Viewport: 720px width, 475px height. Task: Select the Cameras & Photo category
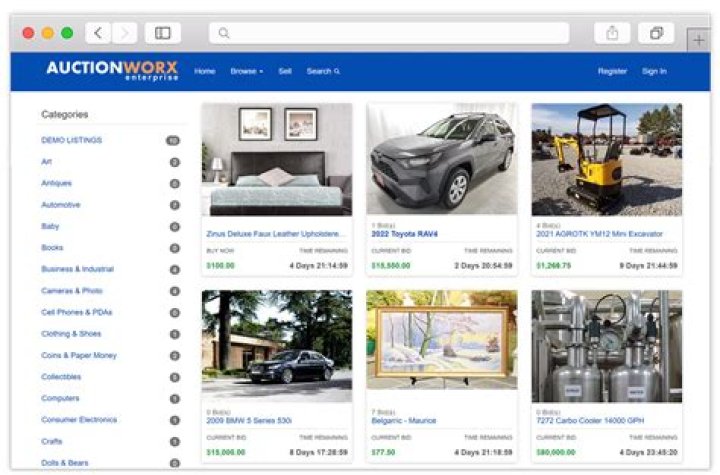pyautogui.click(x=71, y=291)
